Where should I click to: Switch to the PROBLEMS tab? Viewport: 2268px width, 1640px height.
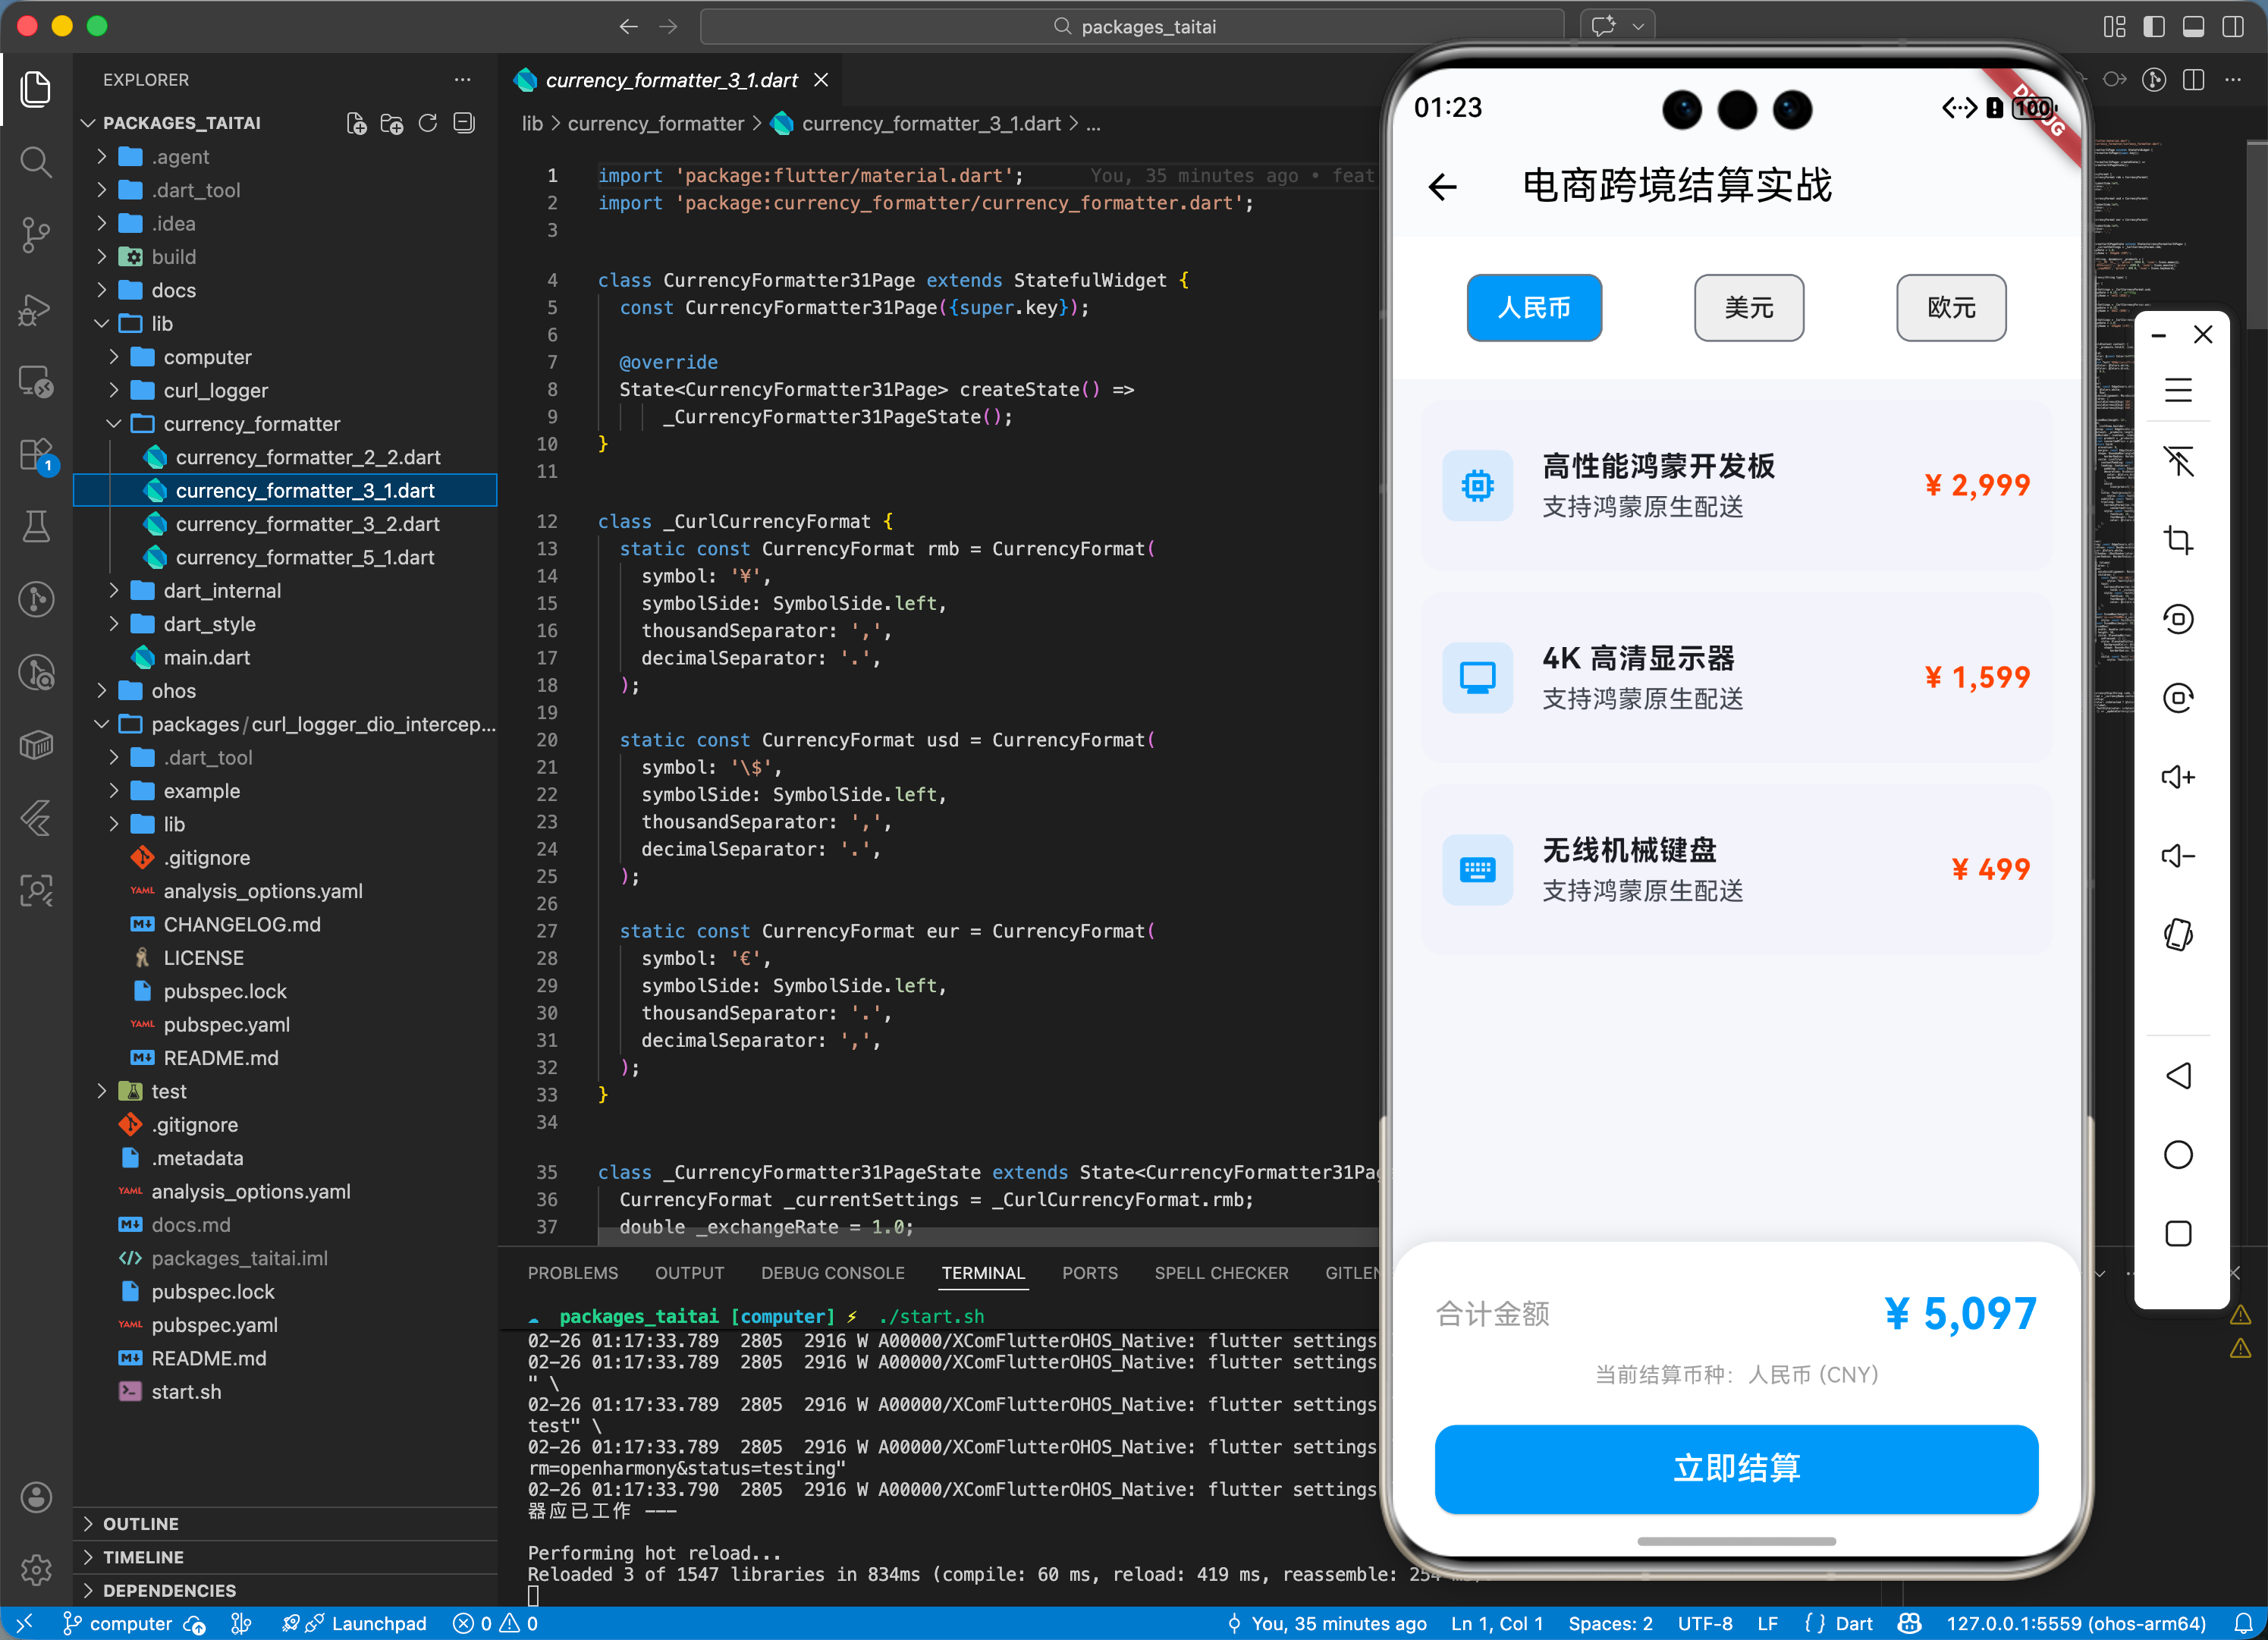[x=572, y=1273]
